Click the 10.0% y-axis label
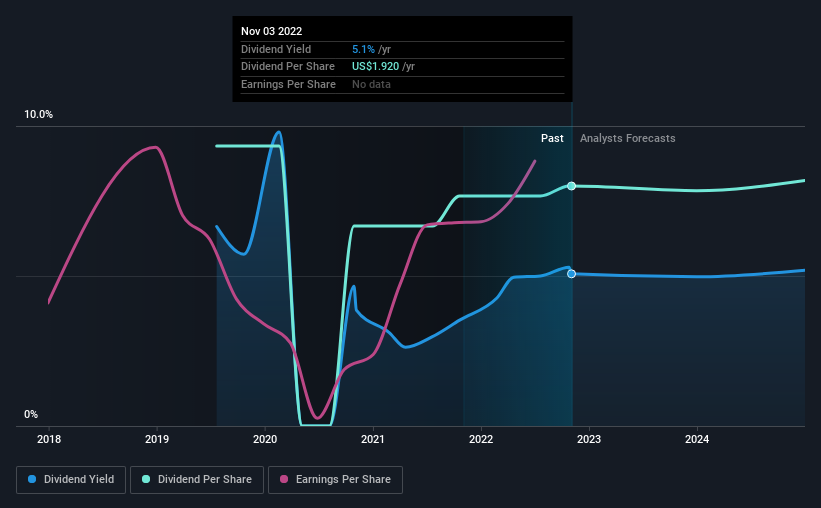821x508 pixels. pos(38,115)
